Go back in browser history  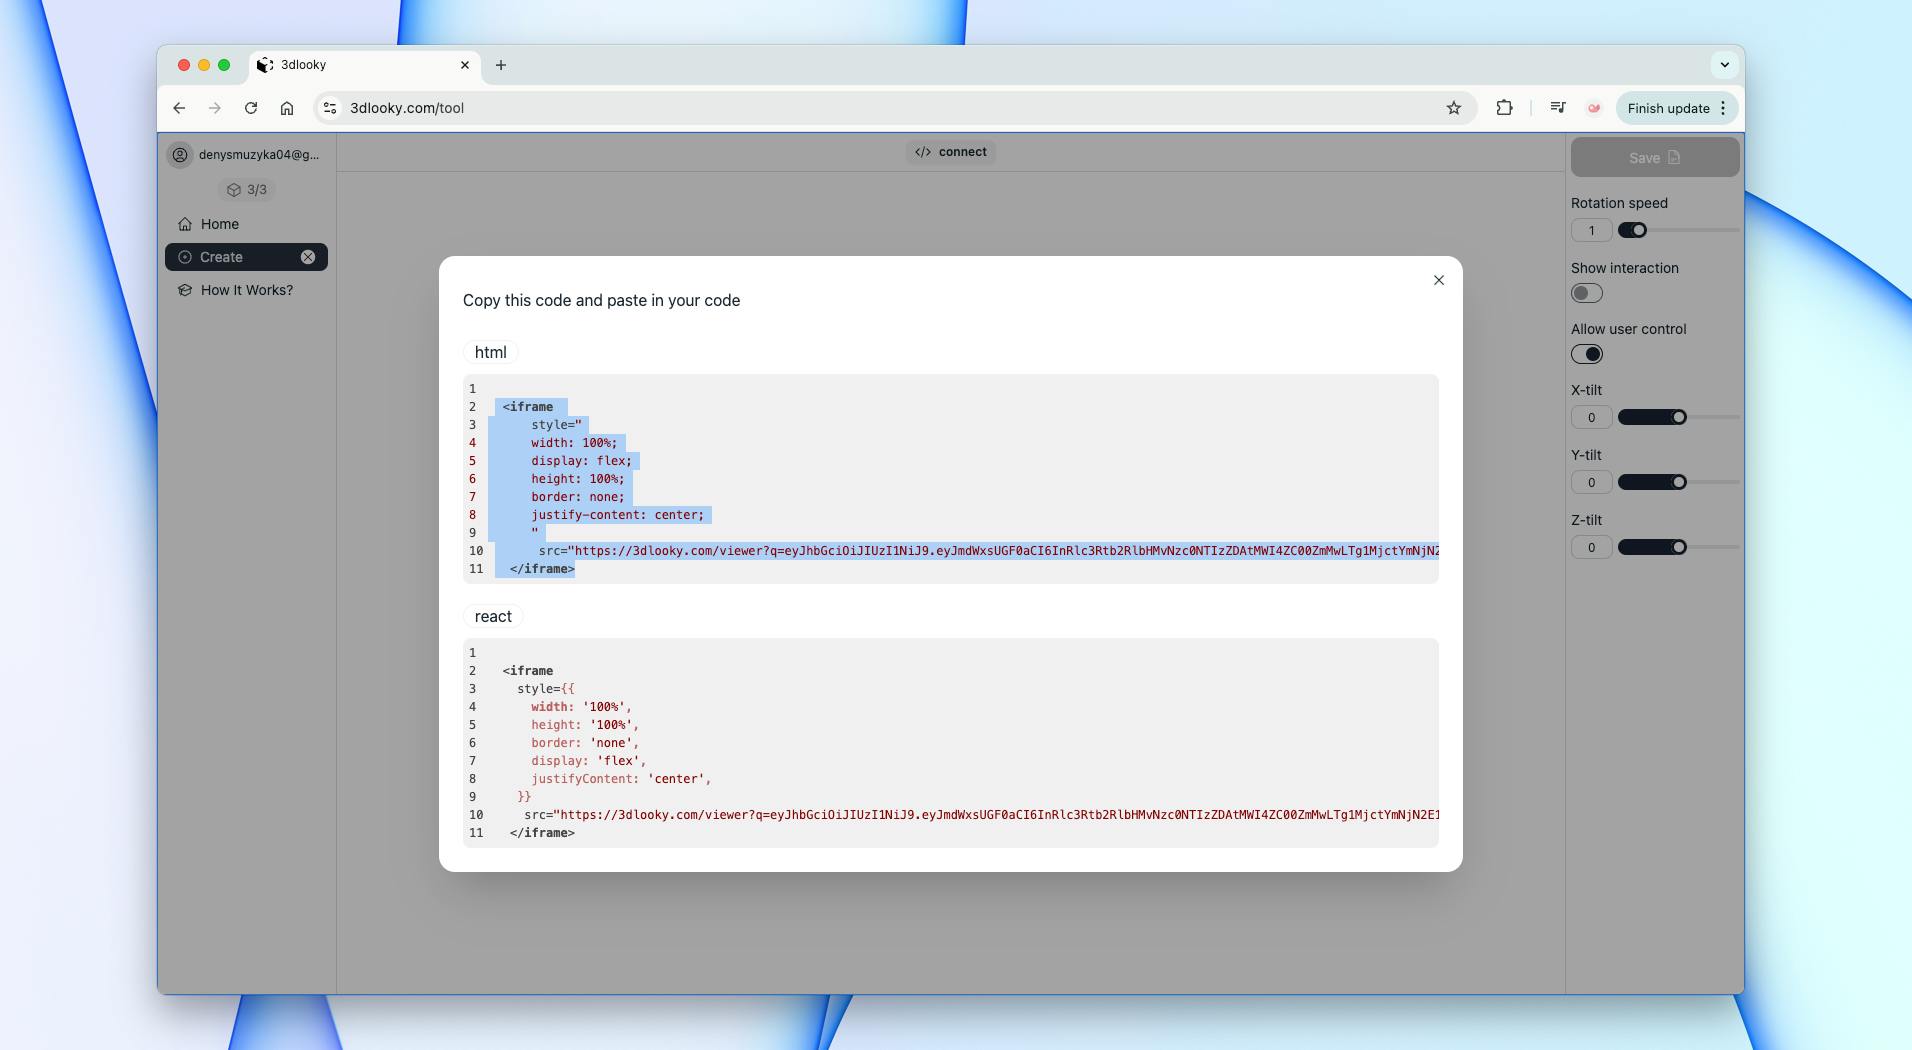[x=179, y=108]
